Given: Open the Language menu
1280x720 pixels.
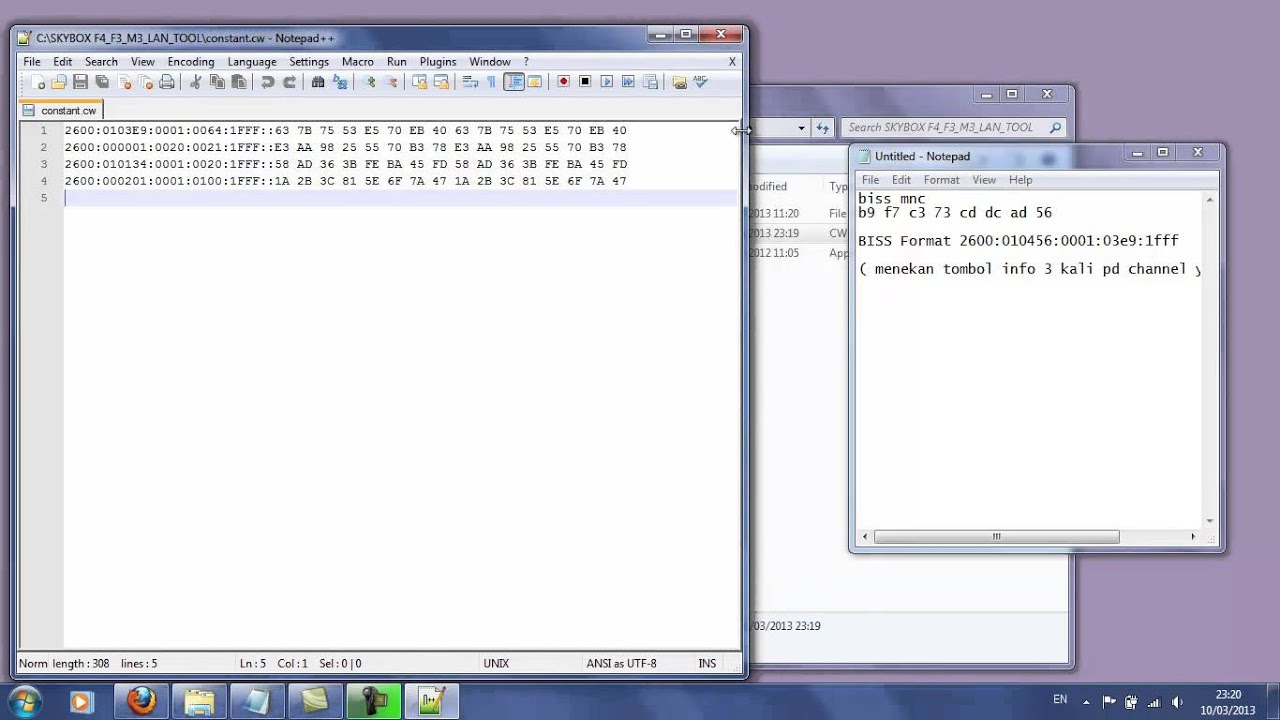Looking at the screenshot, I should click(251, 62).
